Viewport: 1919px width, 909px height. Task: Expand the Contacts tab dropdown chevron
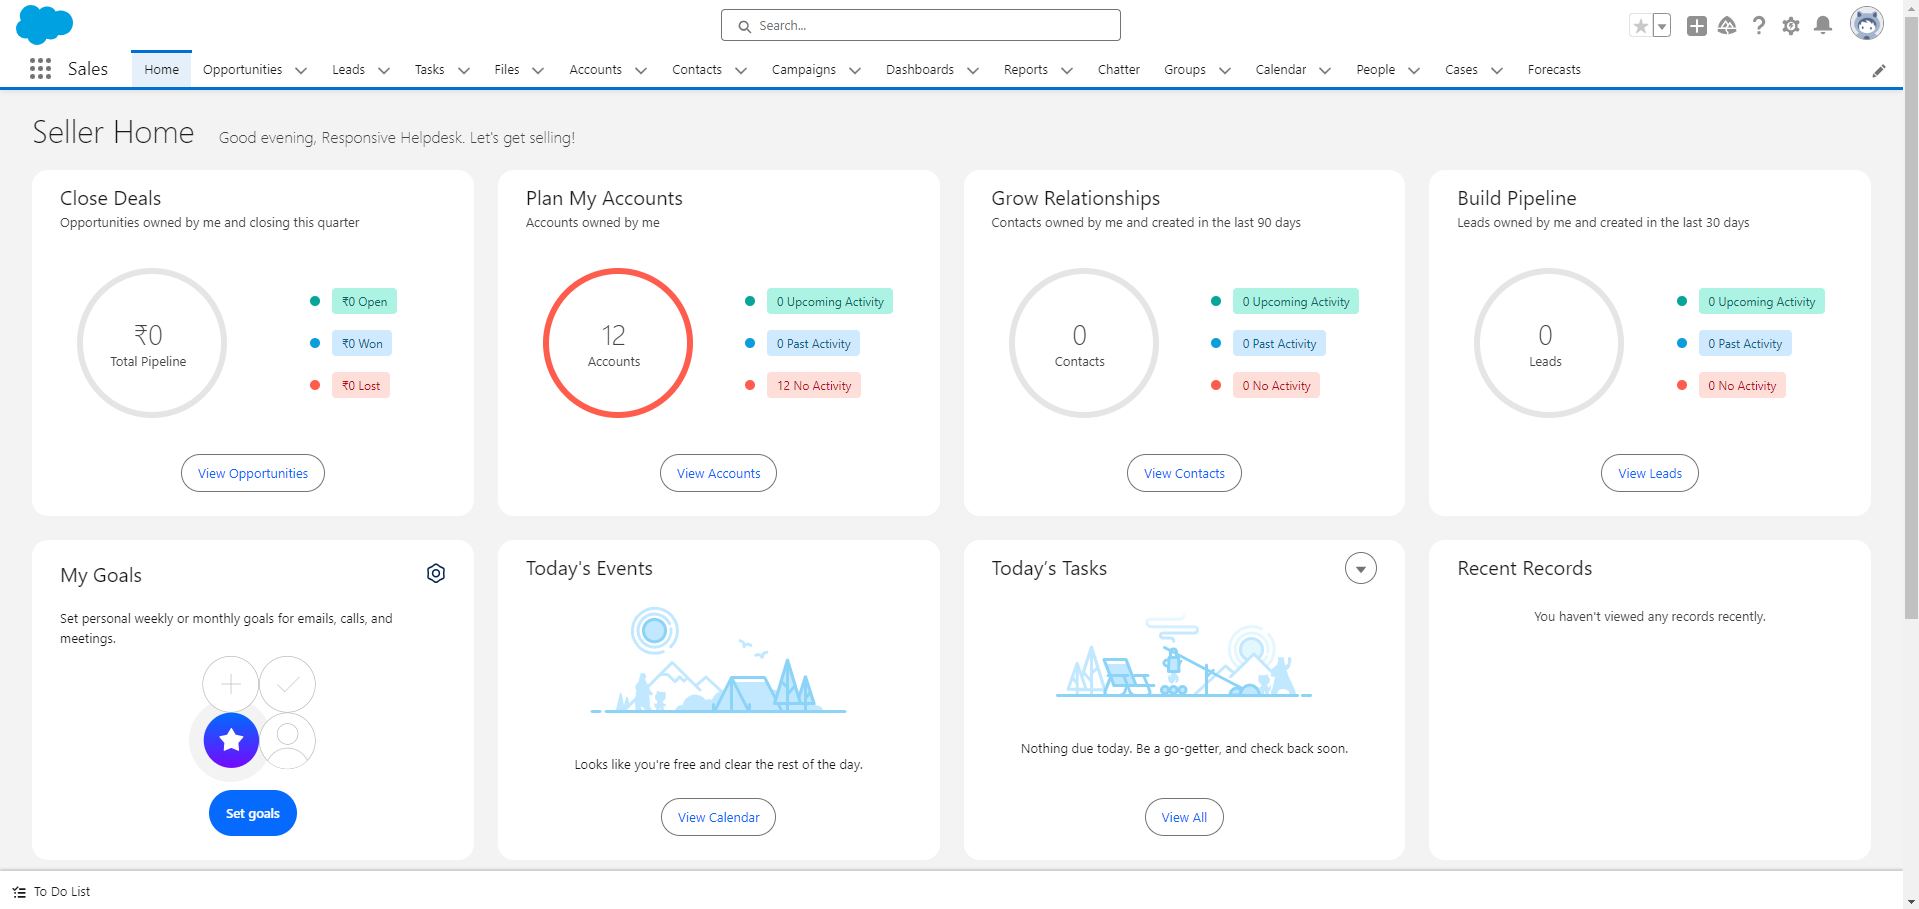point(741,70)
